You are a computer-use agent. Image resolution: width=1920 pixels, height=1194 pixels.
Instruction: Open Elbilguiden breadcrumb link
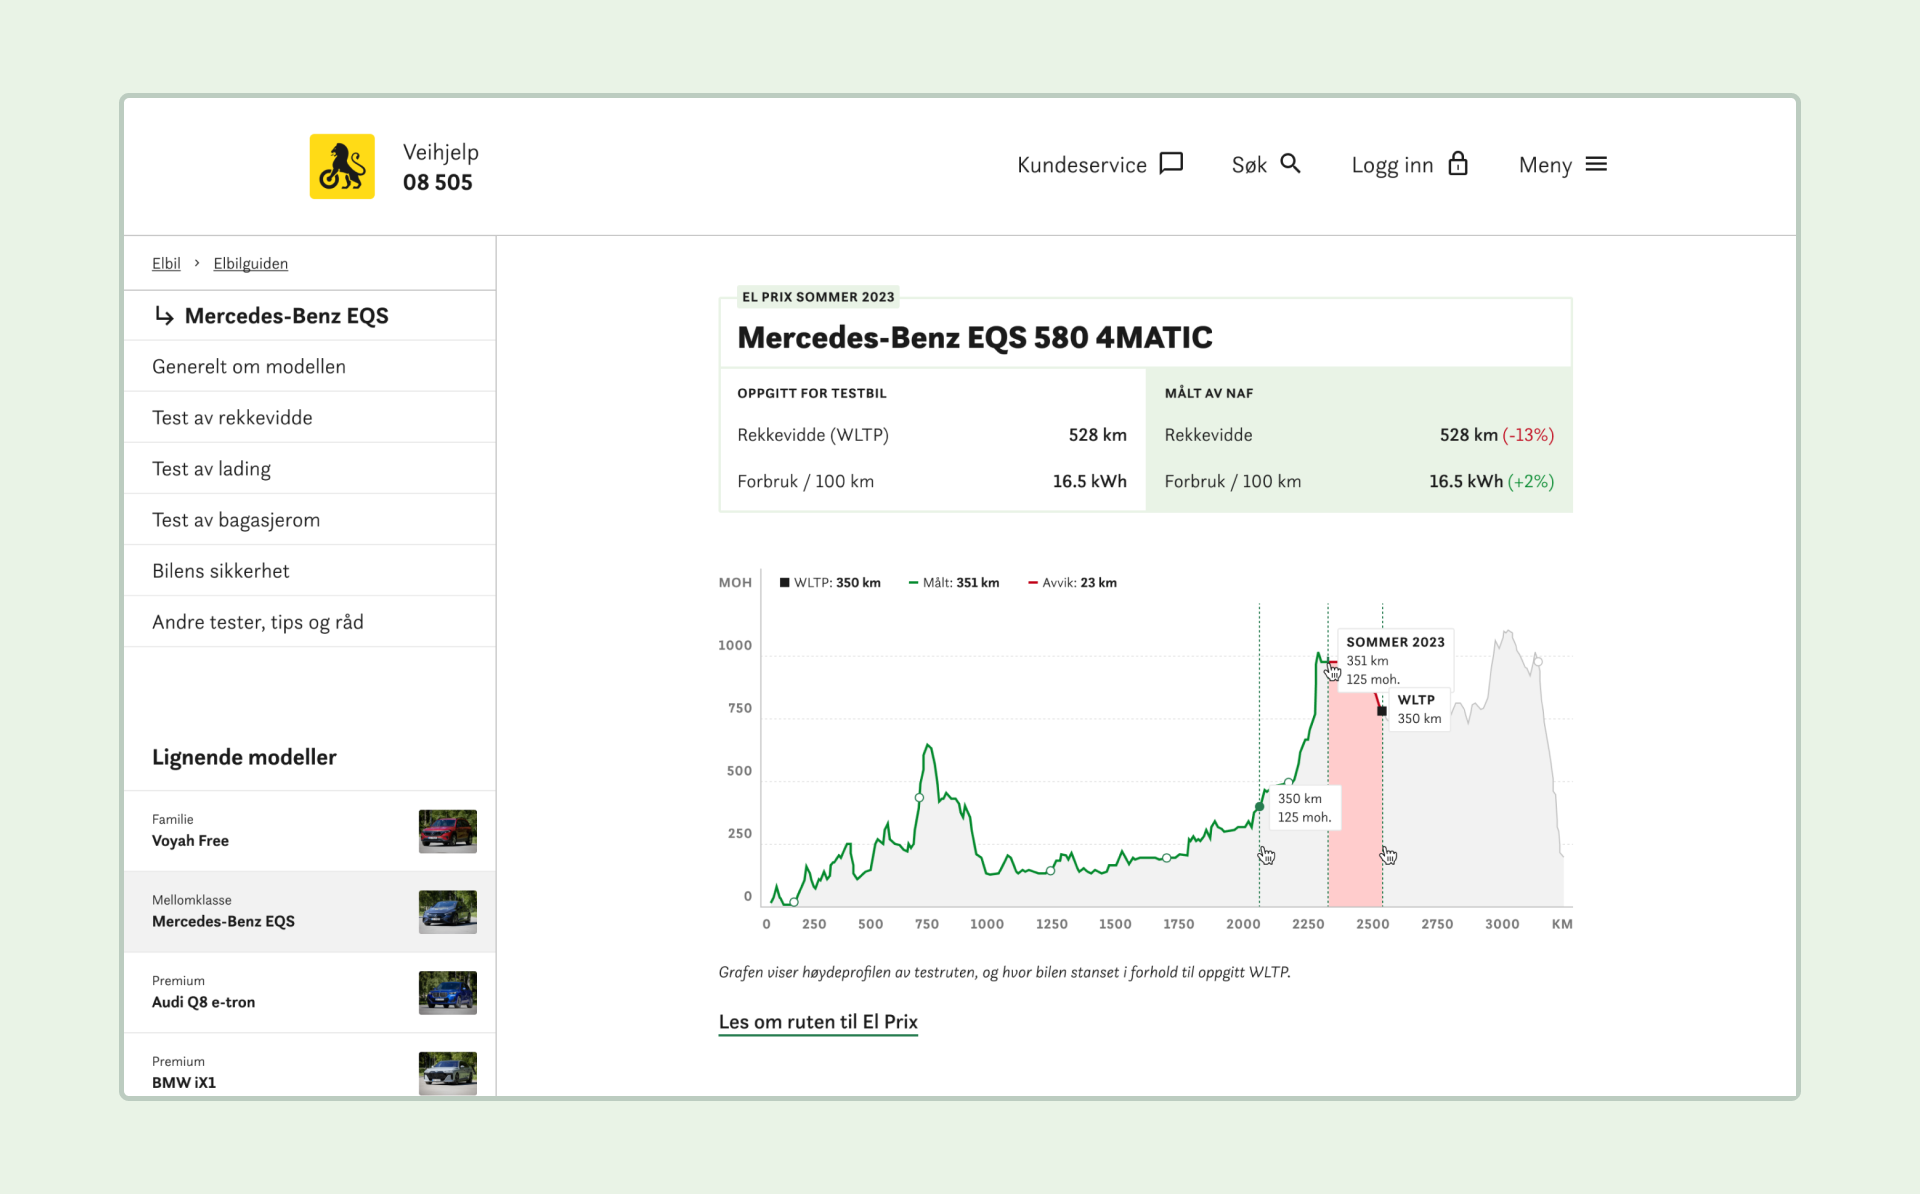[x=250, y=263]
